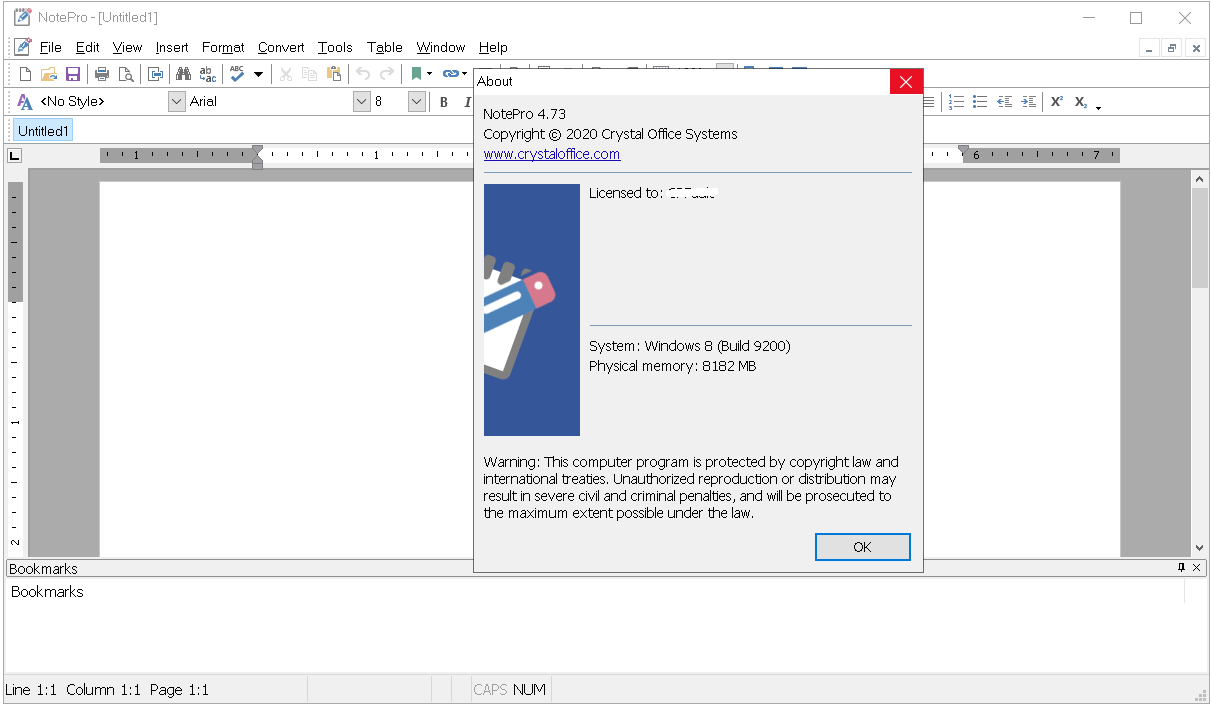Restore the document child window
1211x706 pixels.
click(x=1172, y=48)
